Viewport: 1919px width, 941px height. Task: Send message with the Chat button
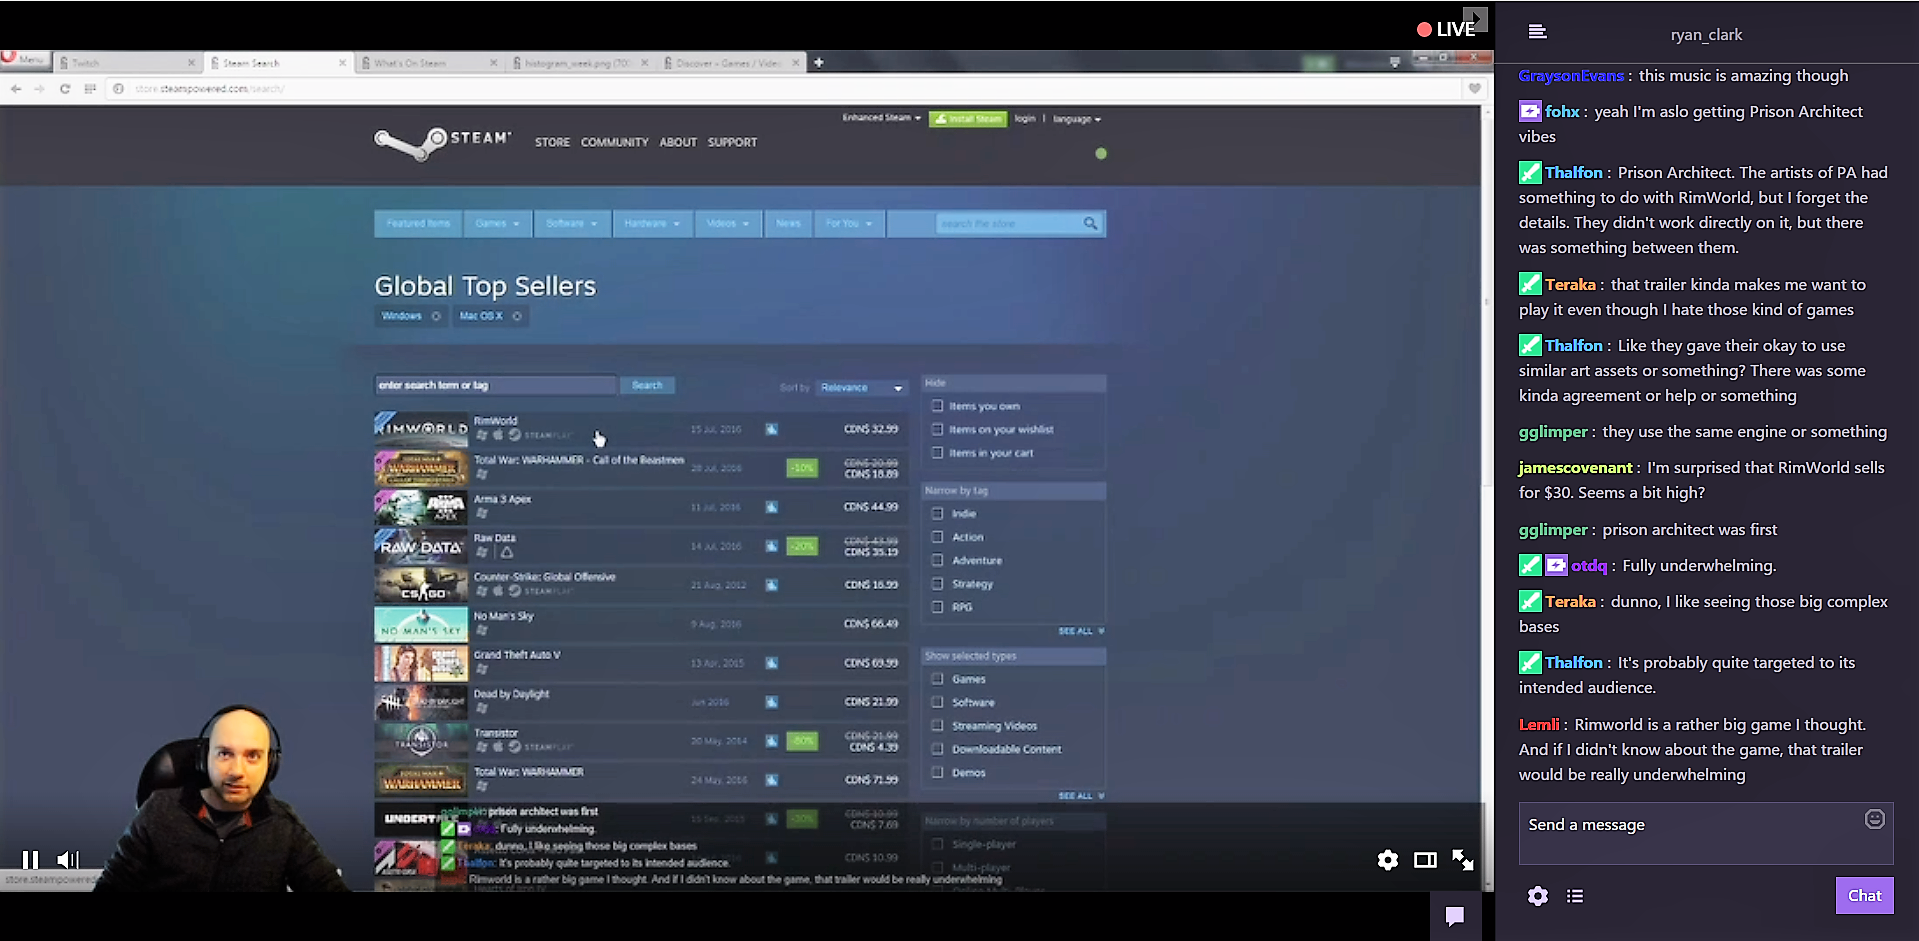click(1863, 896)
